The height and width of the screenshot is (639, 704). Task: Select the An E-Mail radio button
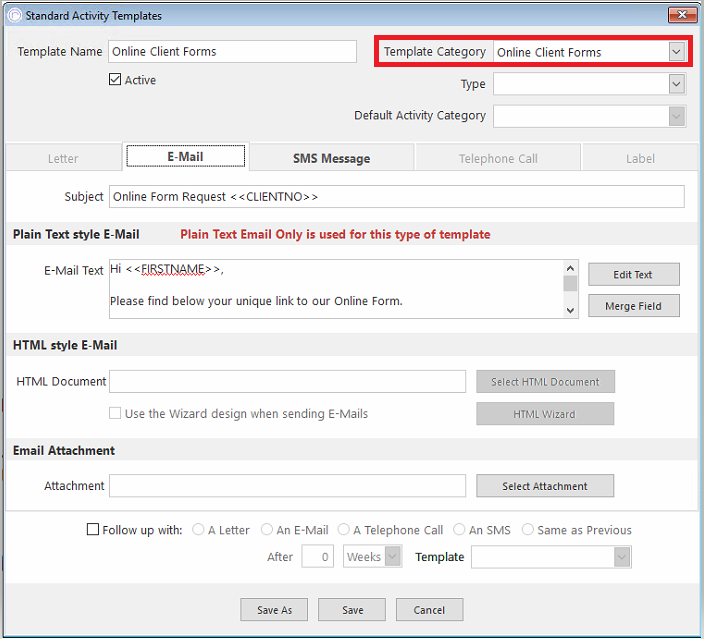pyautogui.click(x=267, y=529)
